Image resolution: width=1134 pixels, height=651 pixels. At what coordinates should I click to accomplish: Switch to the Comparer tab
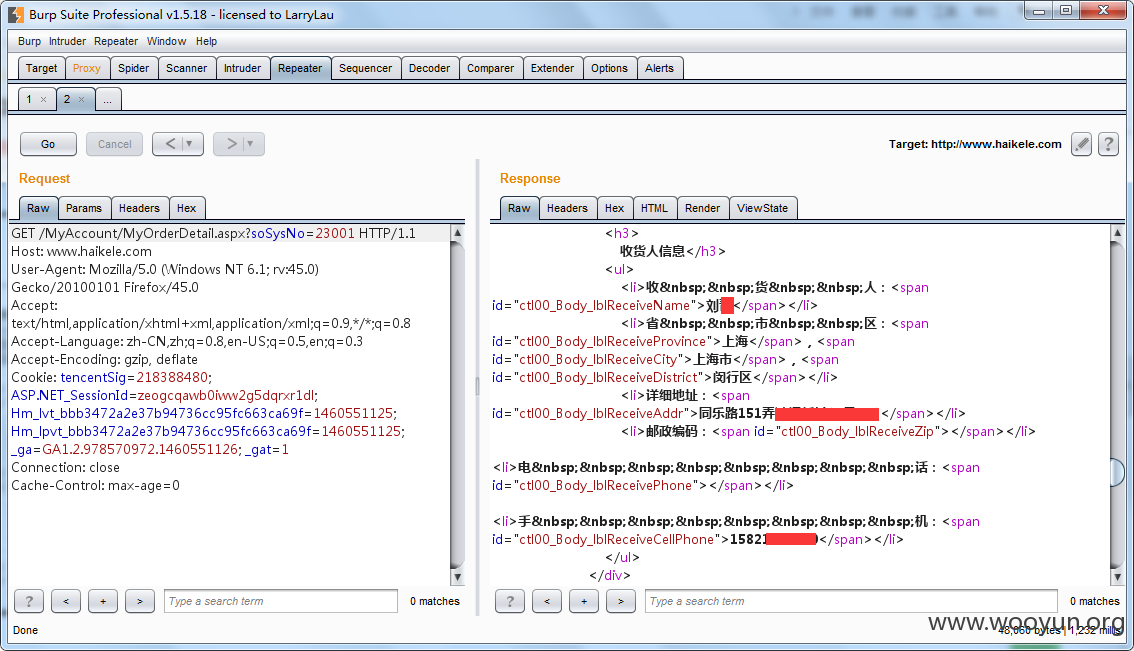(490, 68)
